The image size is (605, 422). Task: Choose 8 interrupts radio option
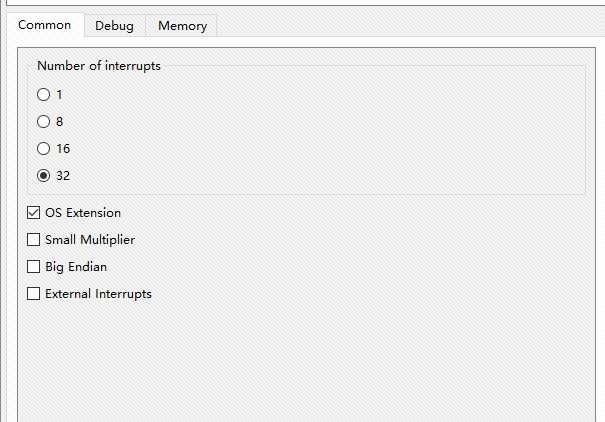(x=43, y=122)
